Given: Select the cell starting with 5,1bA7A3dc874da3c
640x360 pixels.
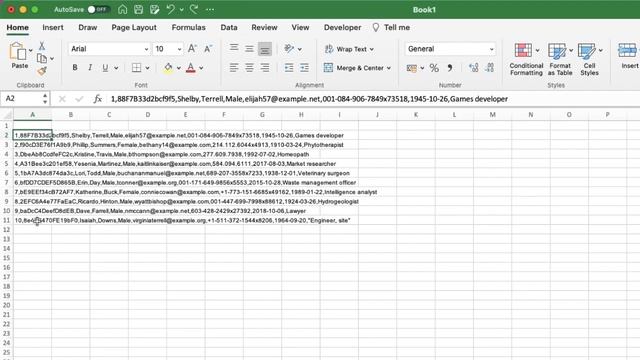Looking at the screenshot, I should pos(32,173).
